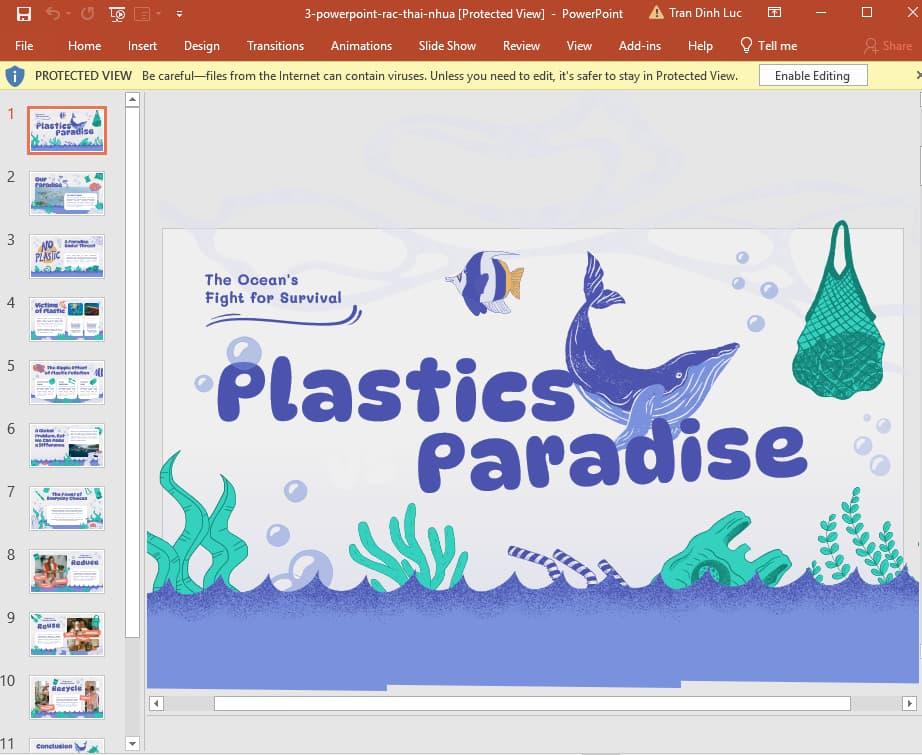Expand the touch/mouse mode dropdown arrow
The width and height of the screenshot is (922, 755).
(x=158, y=13)
